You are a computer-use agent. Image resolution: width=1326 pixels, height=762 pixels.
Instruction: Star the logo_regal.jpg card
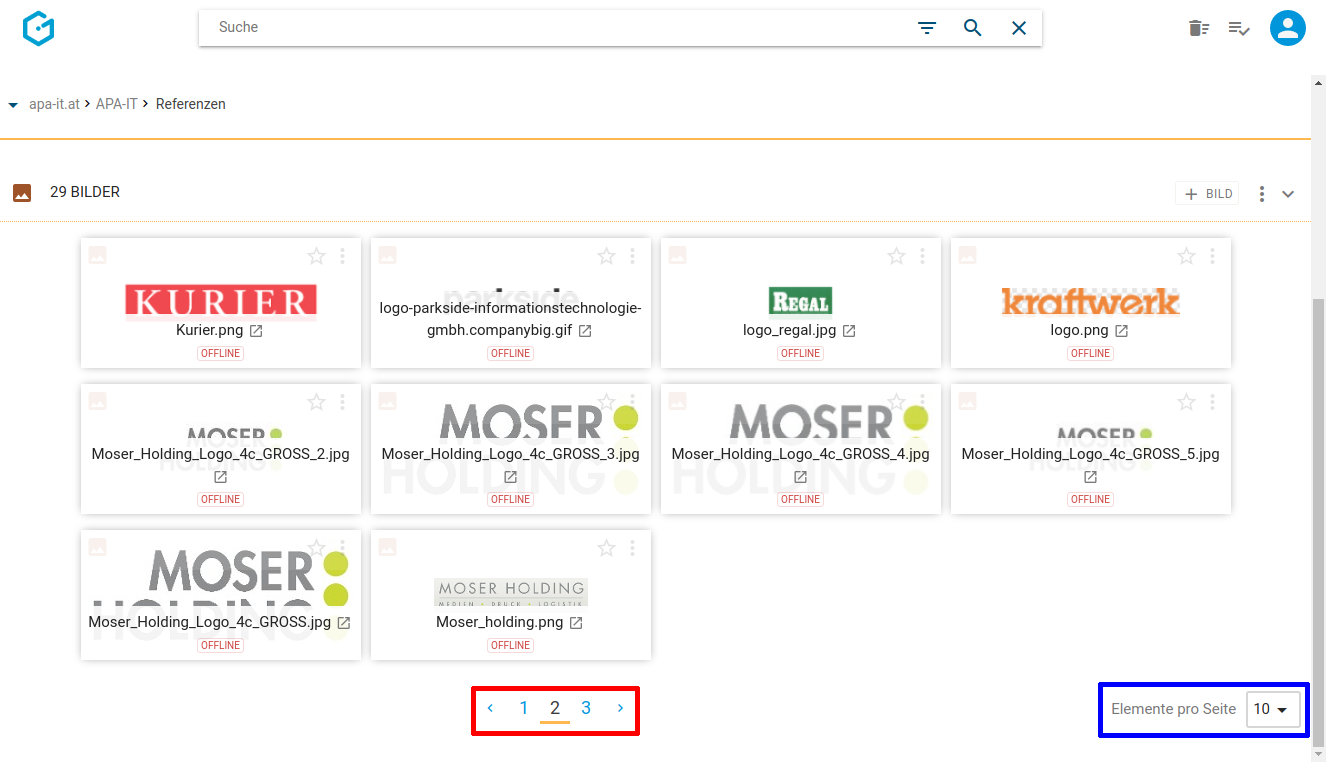tap(896, 256)
